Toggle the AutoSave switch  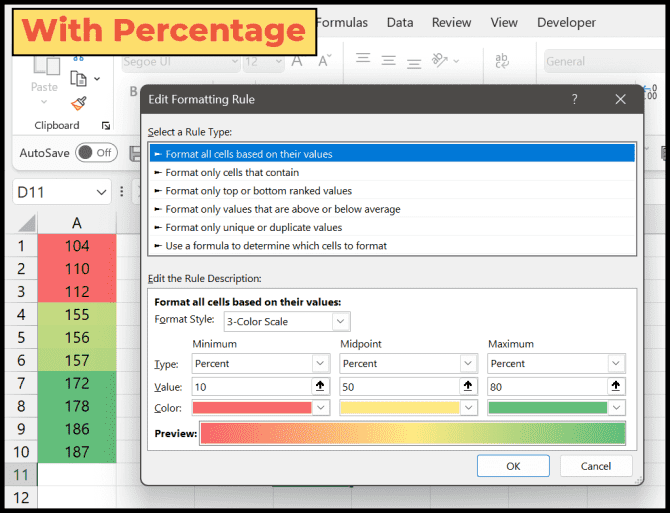tap(96, 153)
